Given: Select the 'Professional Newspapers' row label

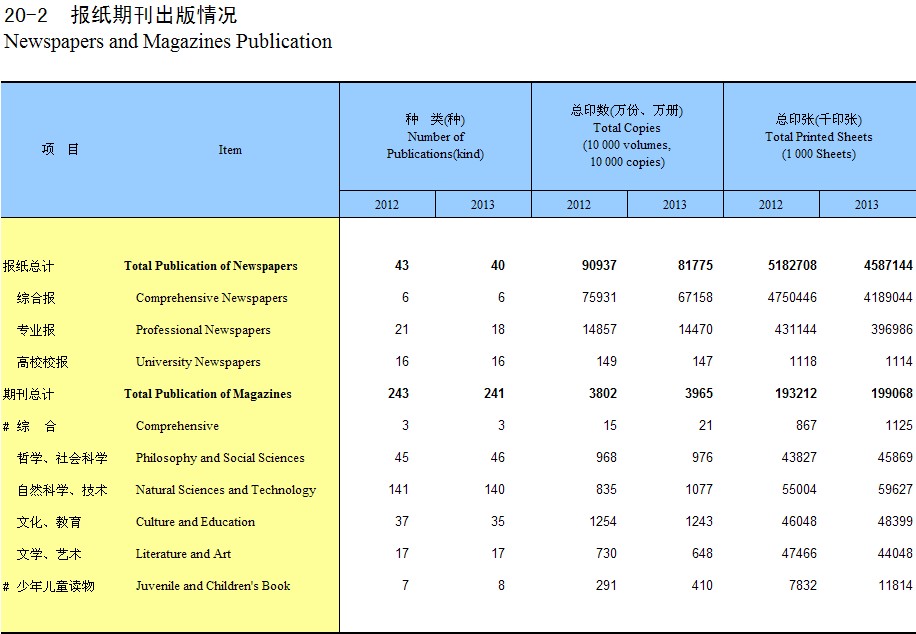Looking at the screenshot, I should 203,330.
